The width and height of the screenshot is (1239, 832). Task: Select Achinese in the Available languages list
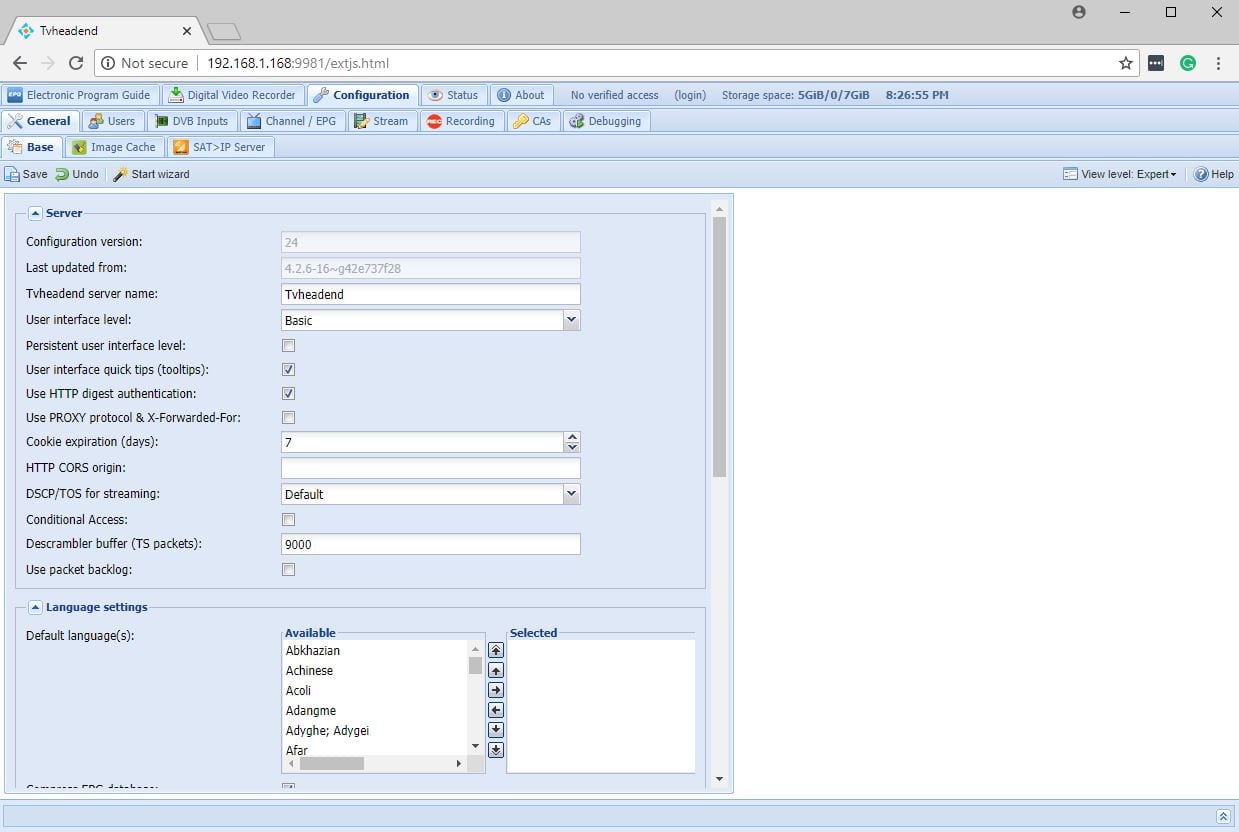(x=310, y=670)
